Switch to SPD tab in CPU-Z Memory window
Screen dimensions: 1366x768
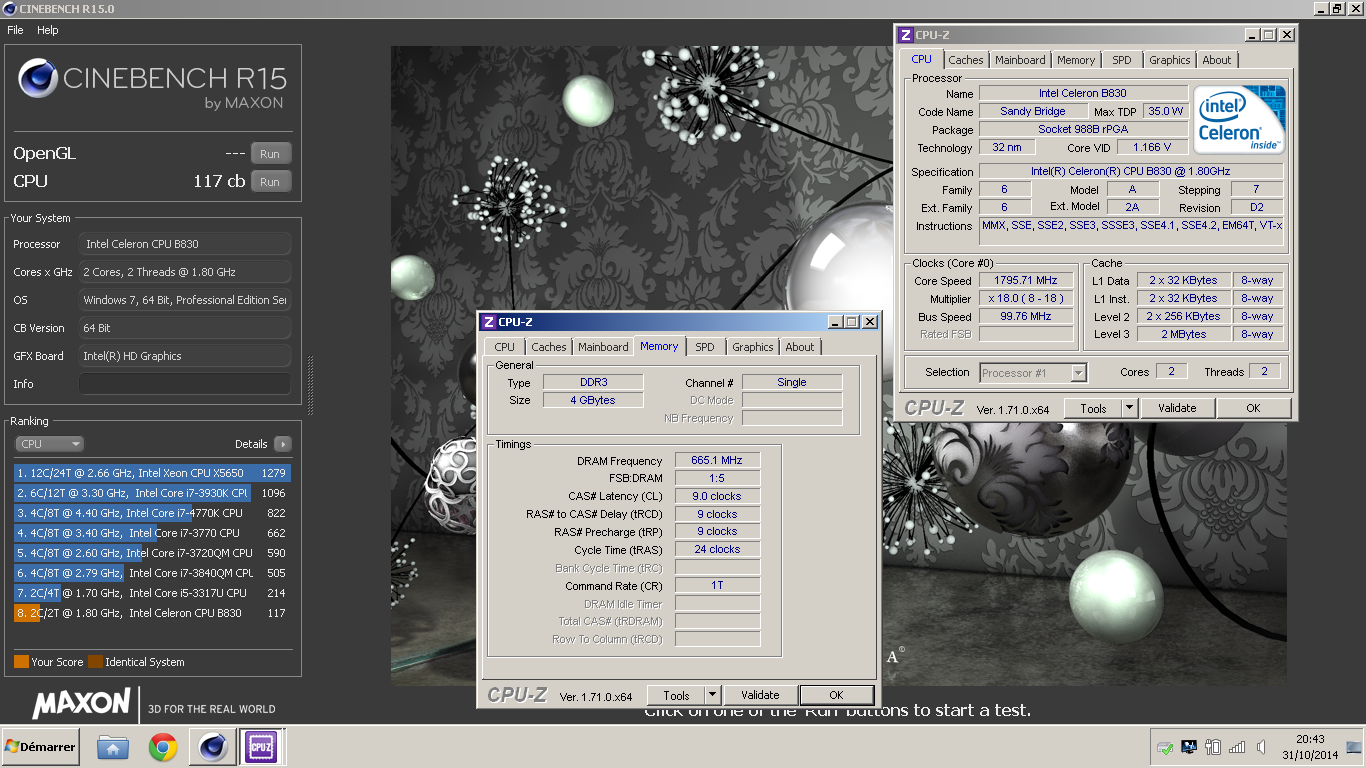705,347
